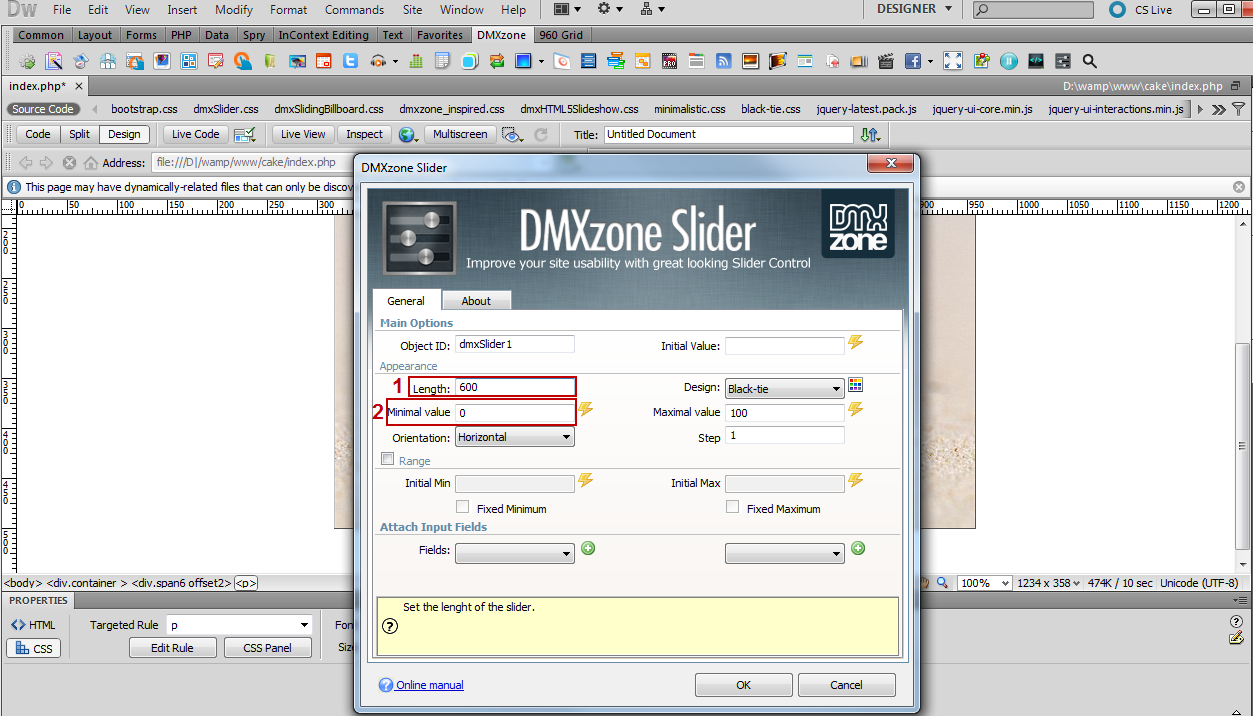Screen dimensions: 1253x716
Task: Open the 100% zoom dropdown
Action: [985, 583]
